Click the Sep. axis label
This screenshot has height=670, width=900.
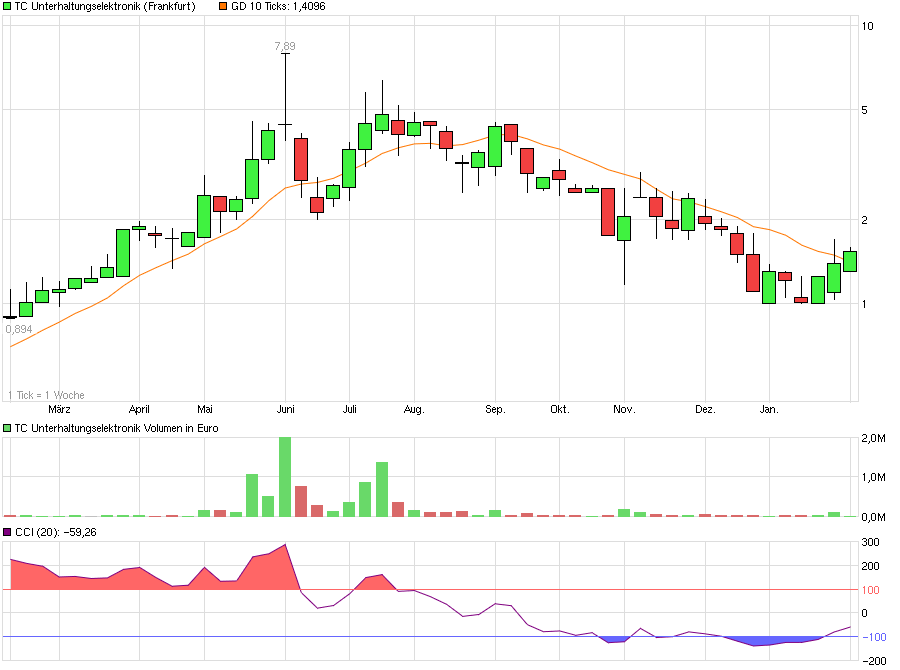[494, 409]
